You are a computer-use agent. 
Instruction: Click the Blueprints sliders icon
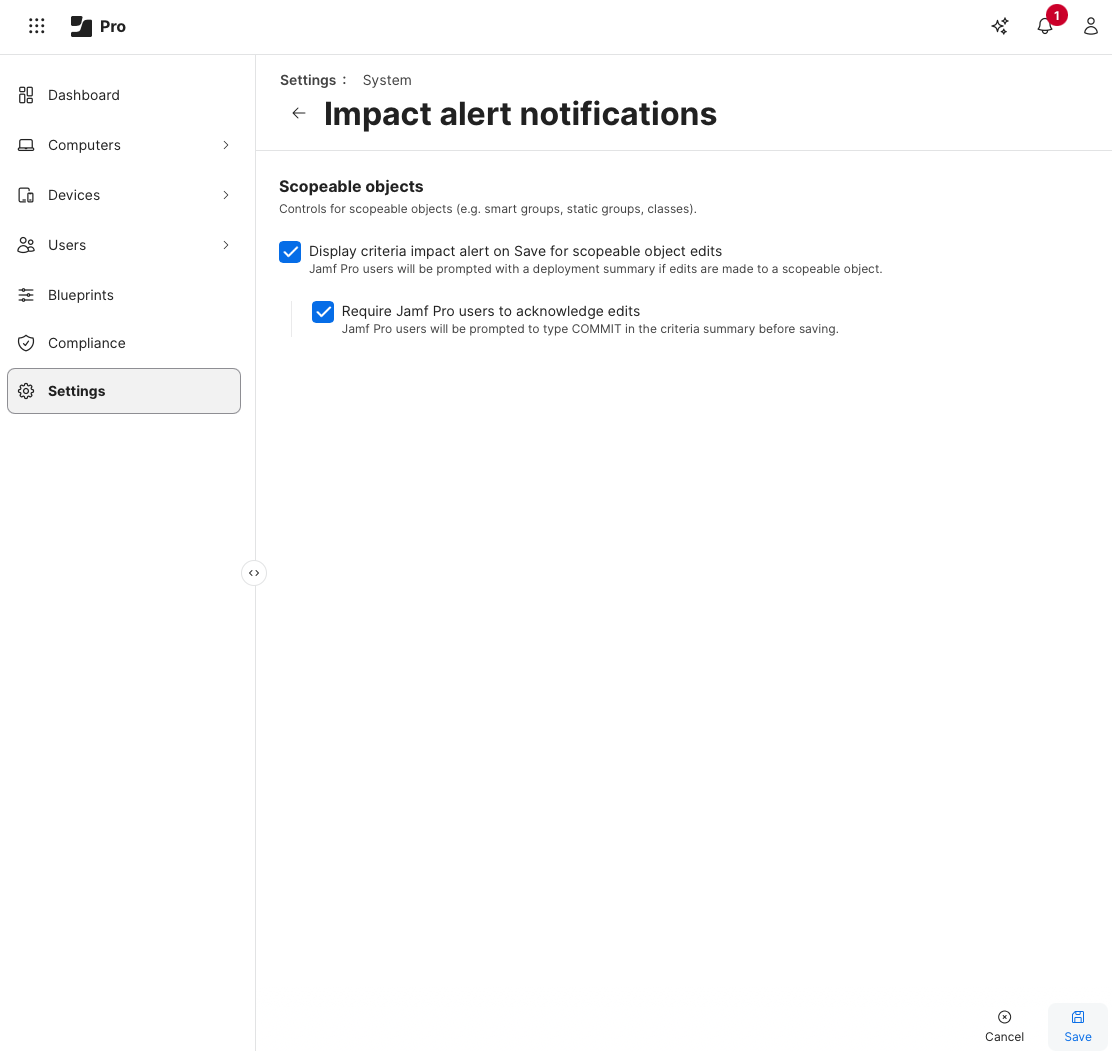pos(26,295)
